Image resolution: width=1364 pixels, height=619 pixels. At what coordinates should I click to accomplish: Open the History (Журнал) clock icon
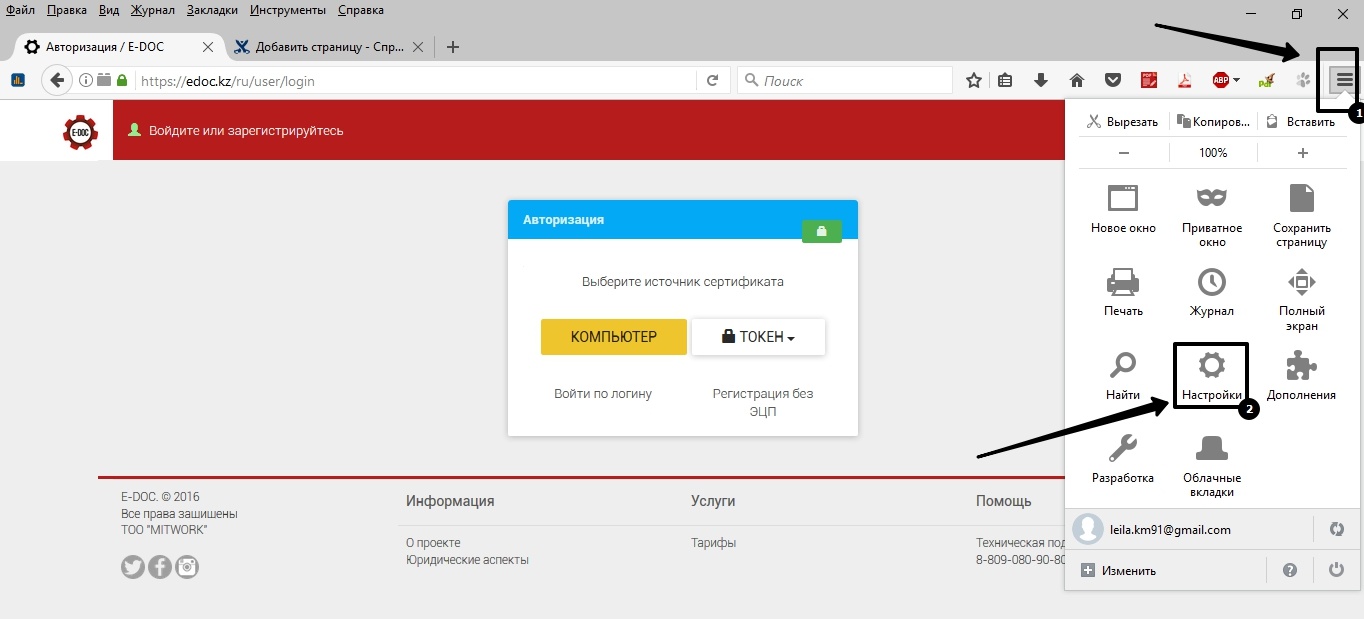1211,284
